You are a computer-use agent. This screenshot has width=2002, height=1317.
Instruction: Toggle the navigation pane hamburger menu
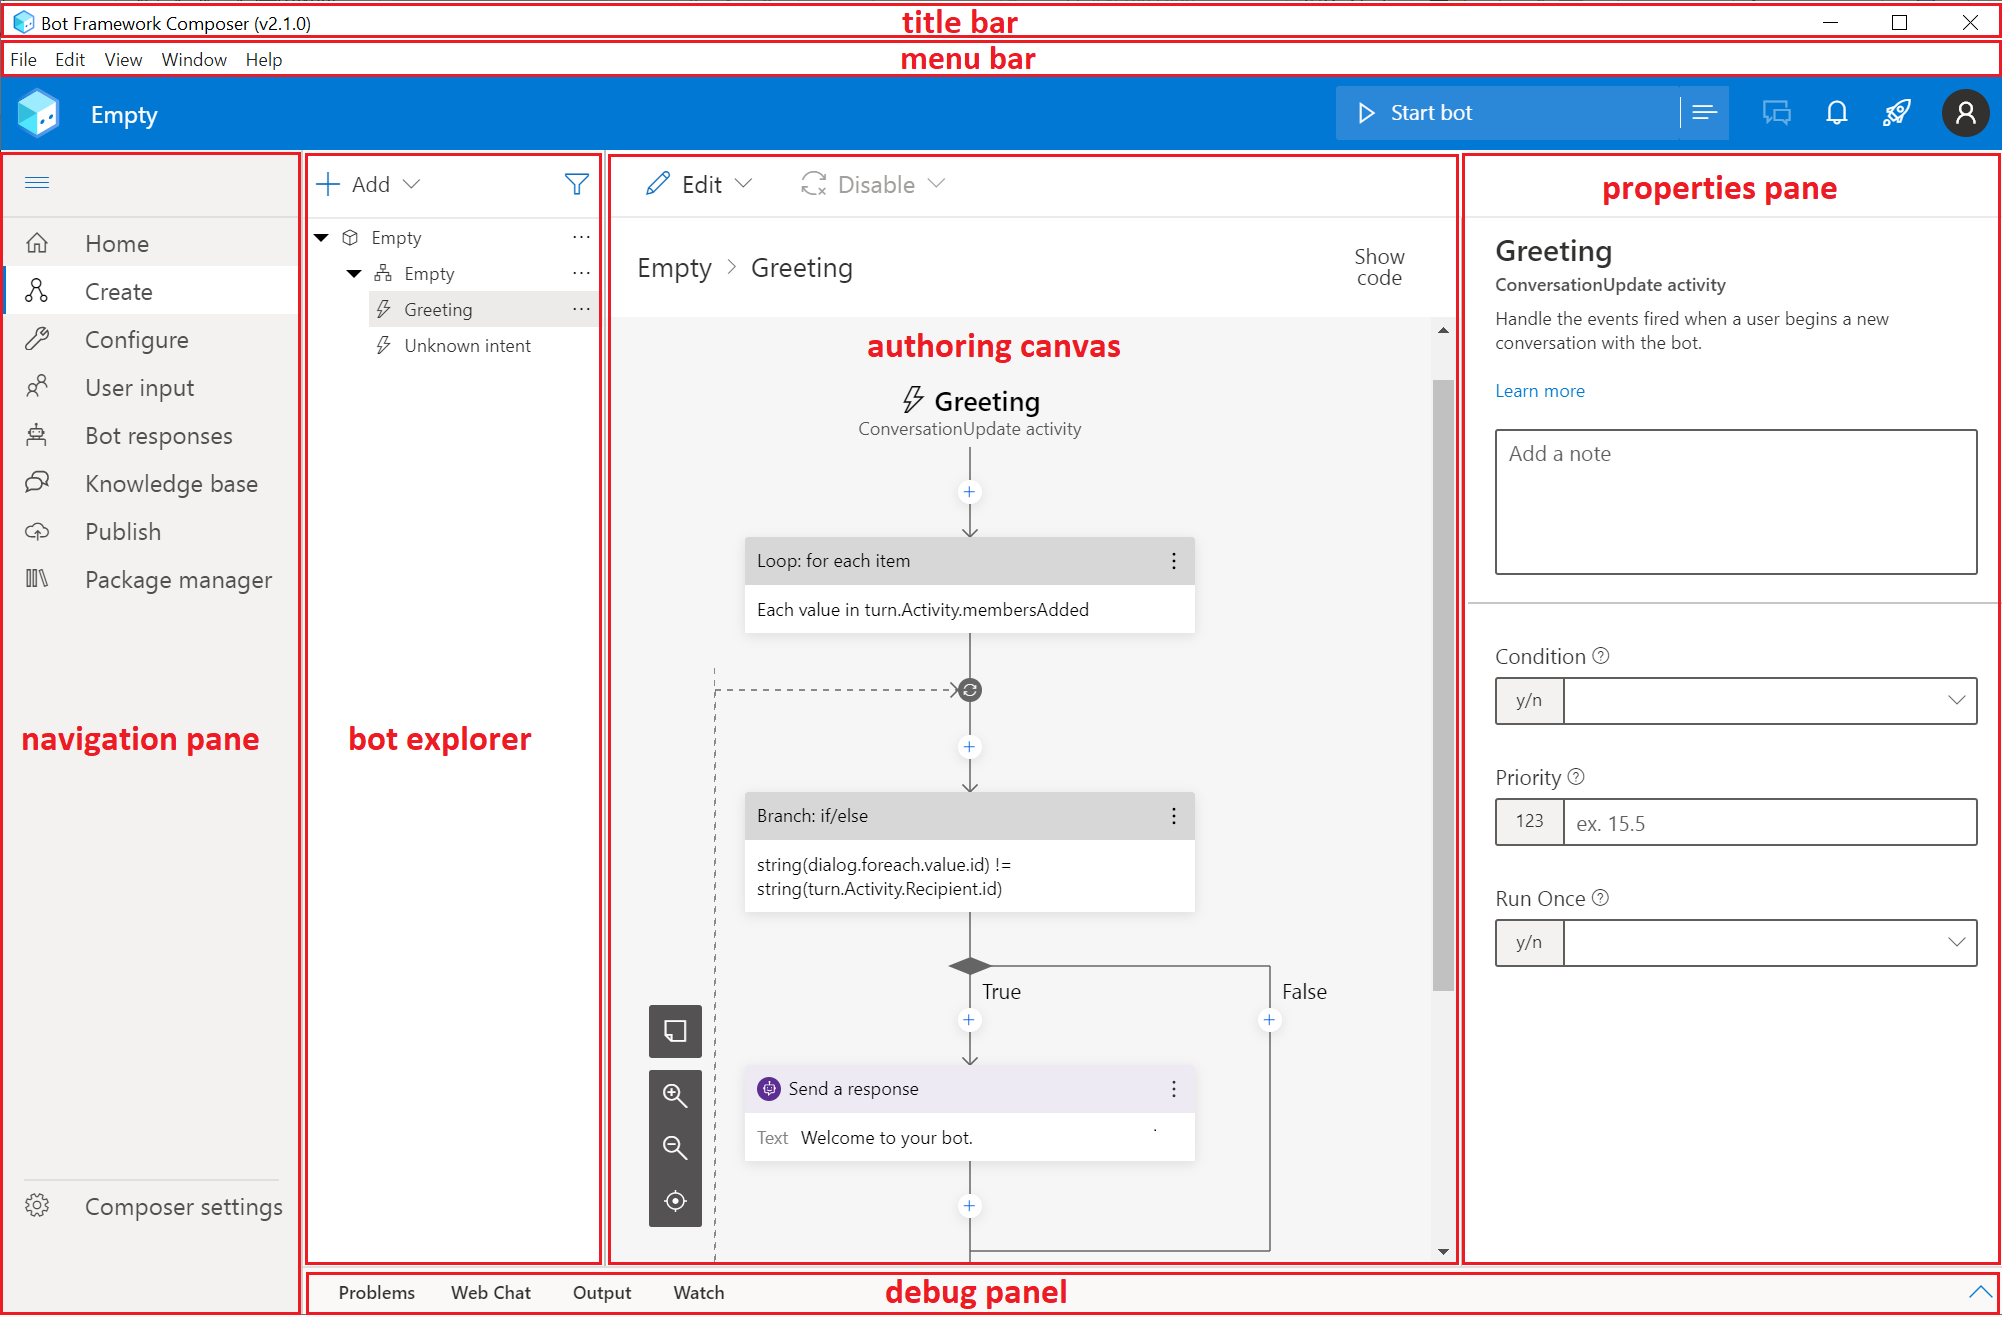(37, 182)
